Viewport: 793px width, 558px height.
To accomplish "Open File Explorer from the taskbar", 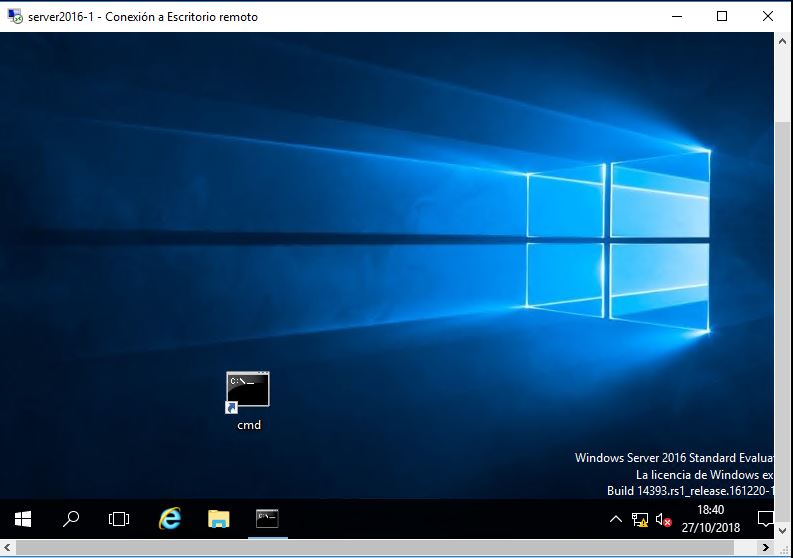I will [218, 518].
